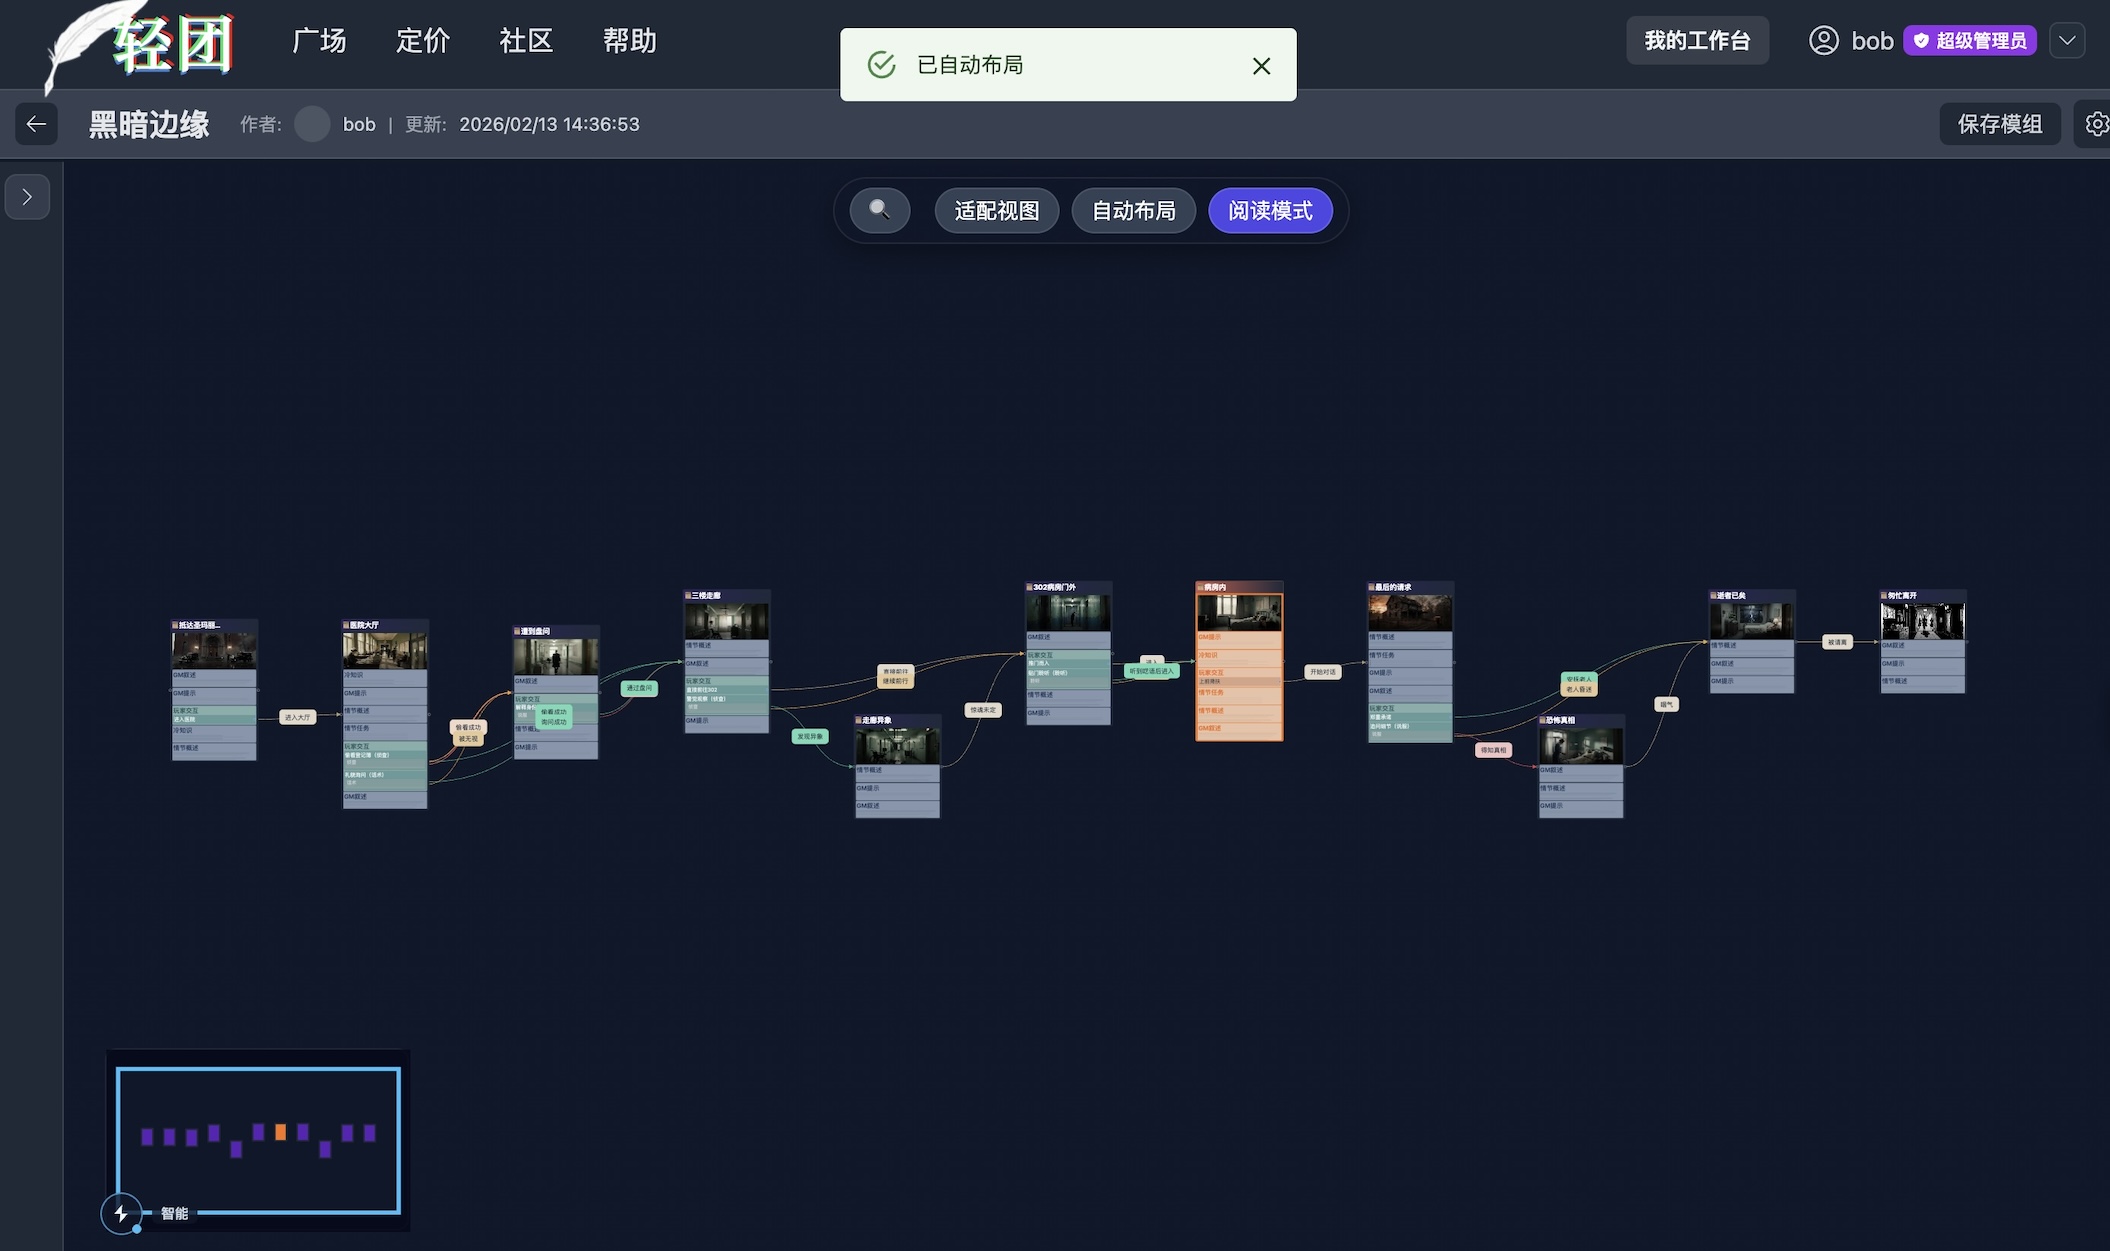Toggle 阅读模式 reading mode off
The height and width of the screenshot is (1251, 2110).
tap(1270, 211)
